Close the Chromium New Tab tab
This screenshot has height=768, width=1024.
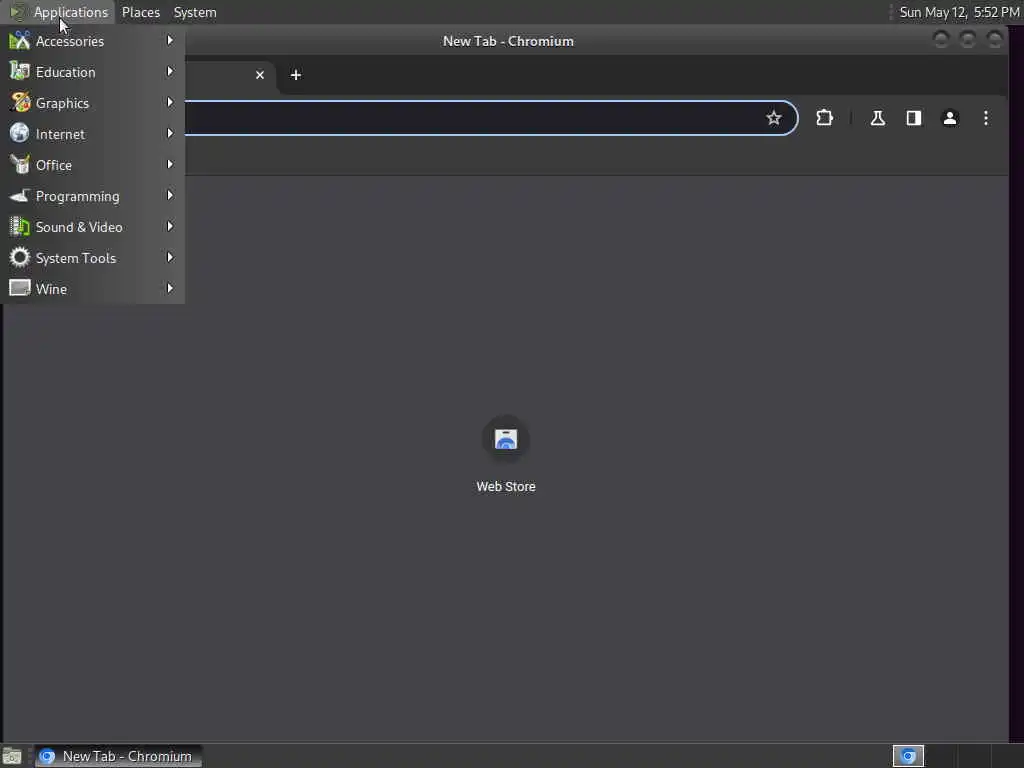click(x=260, y=75)
